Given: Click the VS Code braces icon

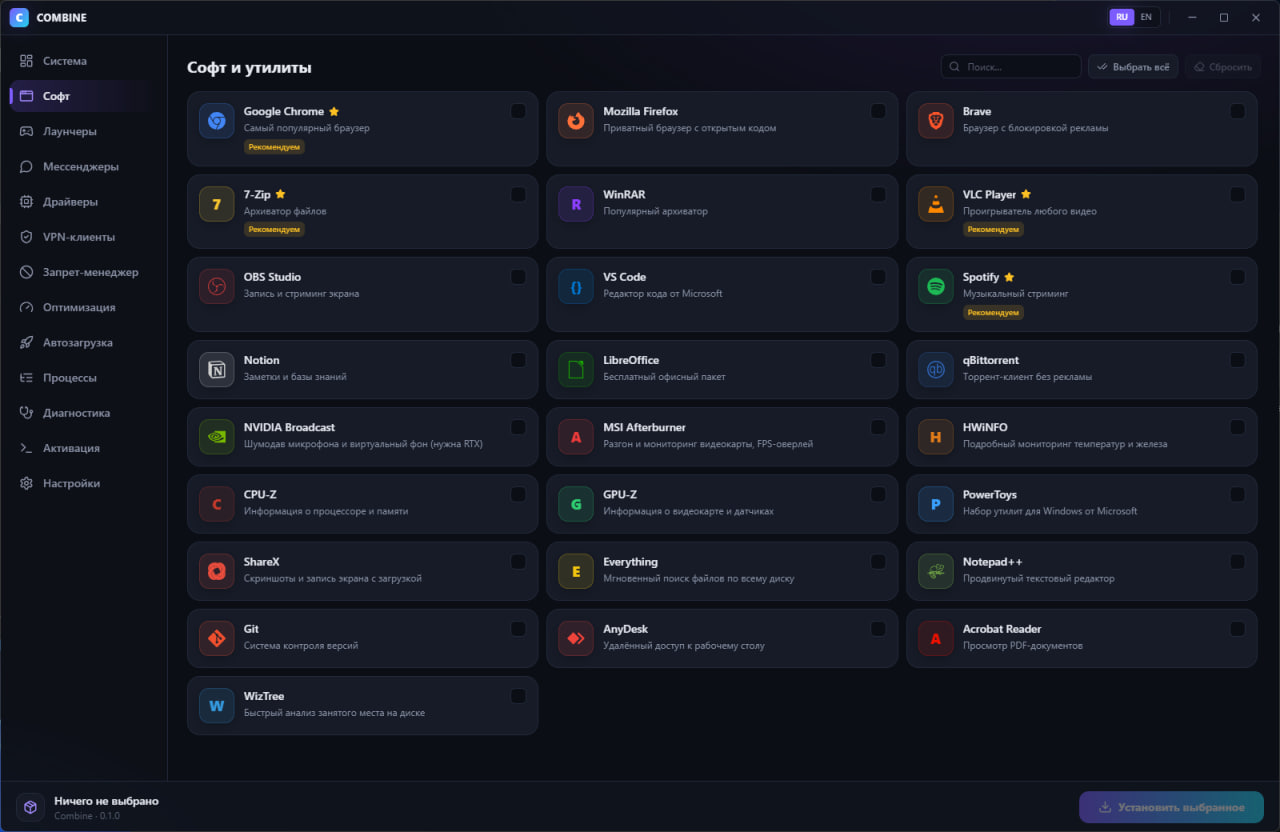Looking at the screenshot, I should click(576, 287).
